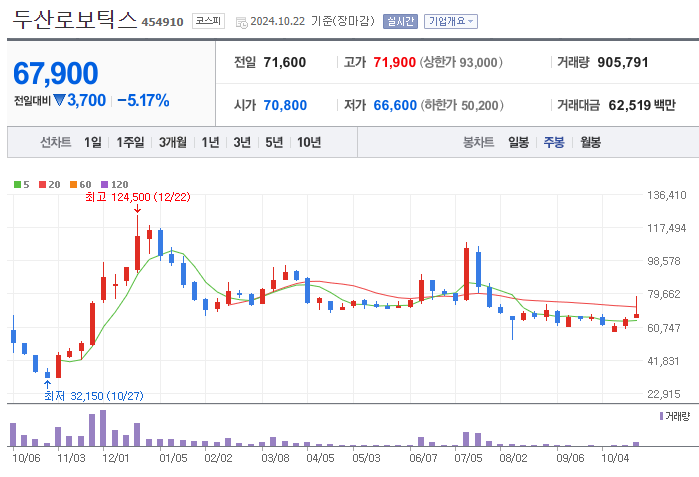The height and width of the screenshot is (477, 699).
Task: Switch to 주봉 weekly candle chart
Action: [554, 142]
